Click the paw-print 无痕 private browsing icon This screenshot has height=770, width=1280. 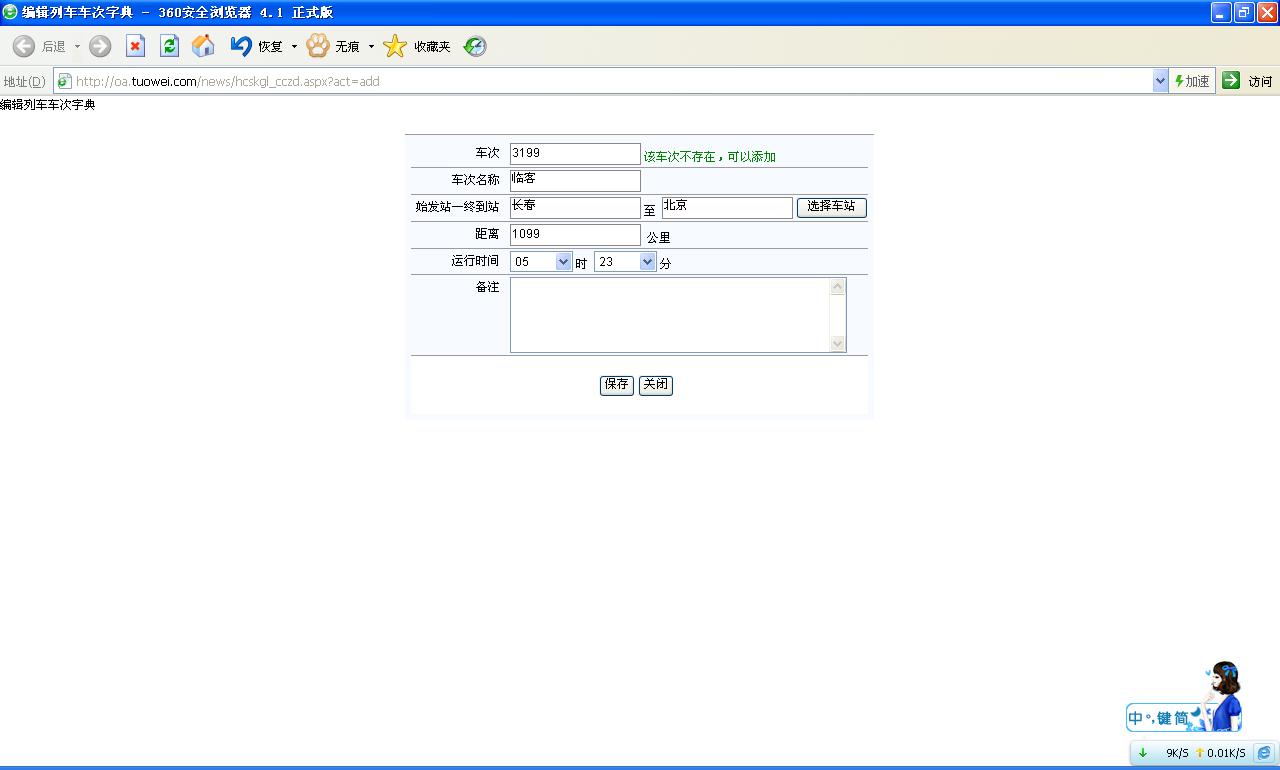click(318, 46)
